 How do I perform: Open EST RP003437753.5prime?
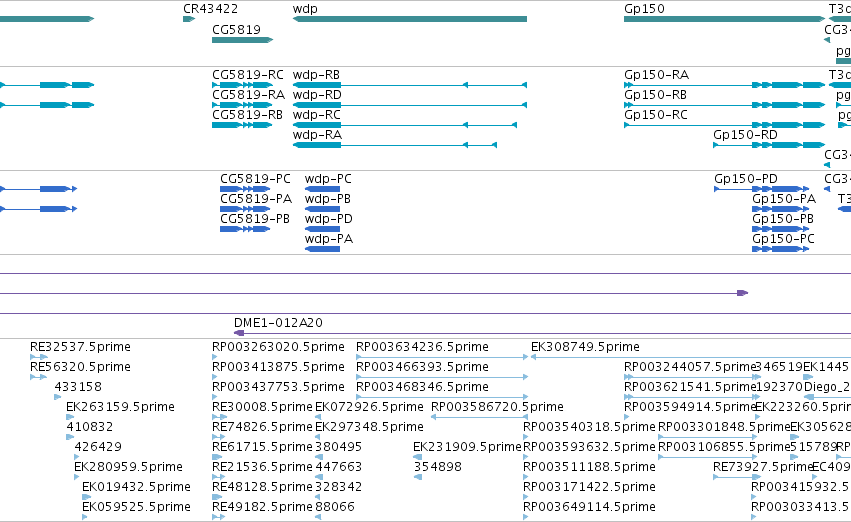click(x=278, y=387)
